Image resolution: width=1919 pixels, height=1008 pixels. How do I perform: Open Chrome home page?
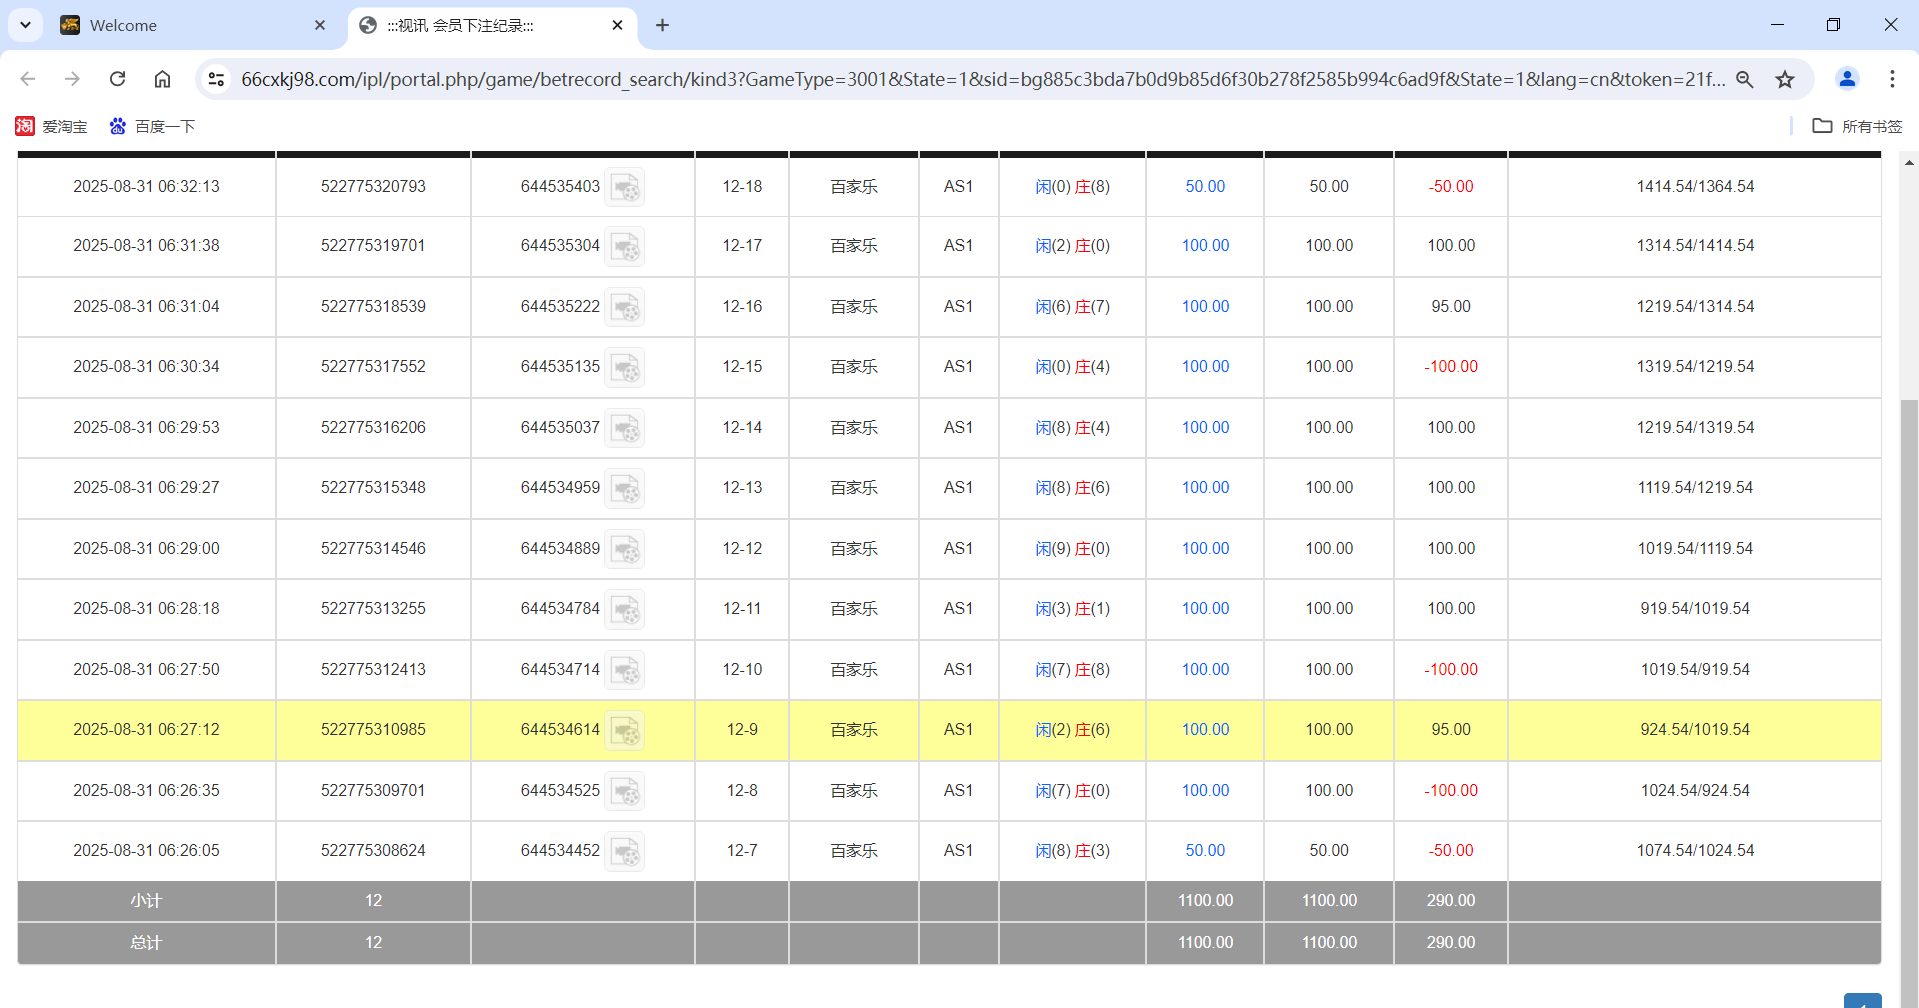point(162,79)
